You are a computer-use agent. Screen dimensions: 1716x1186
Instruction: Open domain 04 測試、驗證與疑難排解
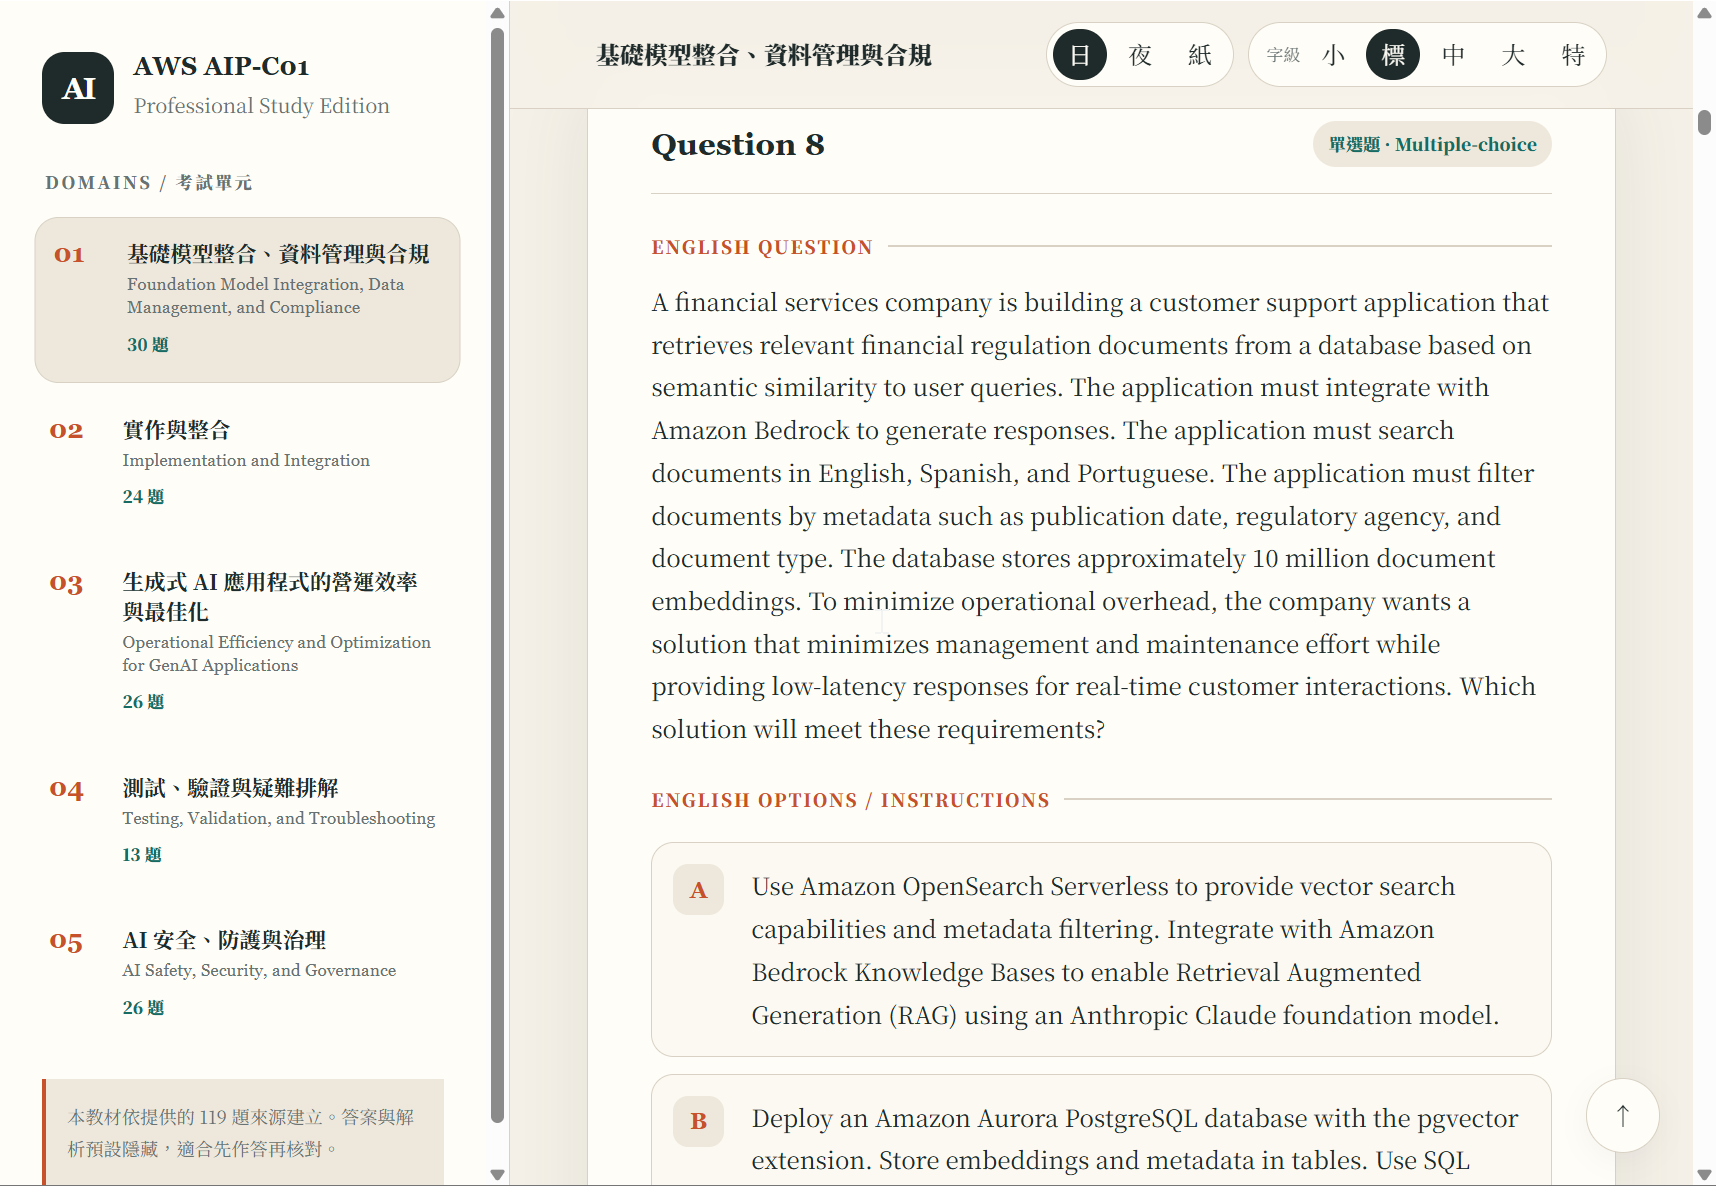[x=247, y=820]
